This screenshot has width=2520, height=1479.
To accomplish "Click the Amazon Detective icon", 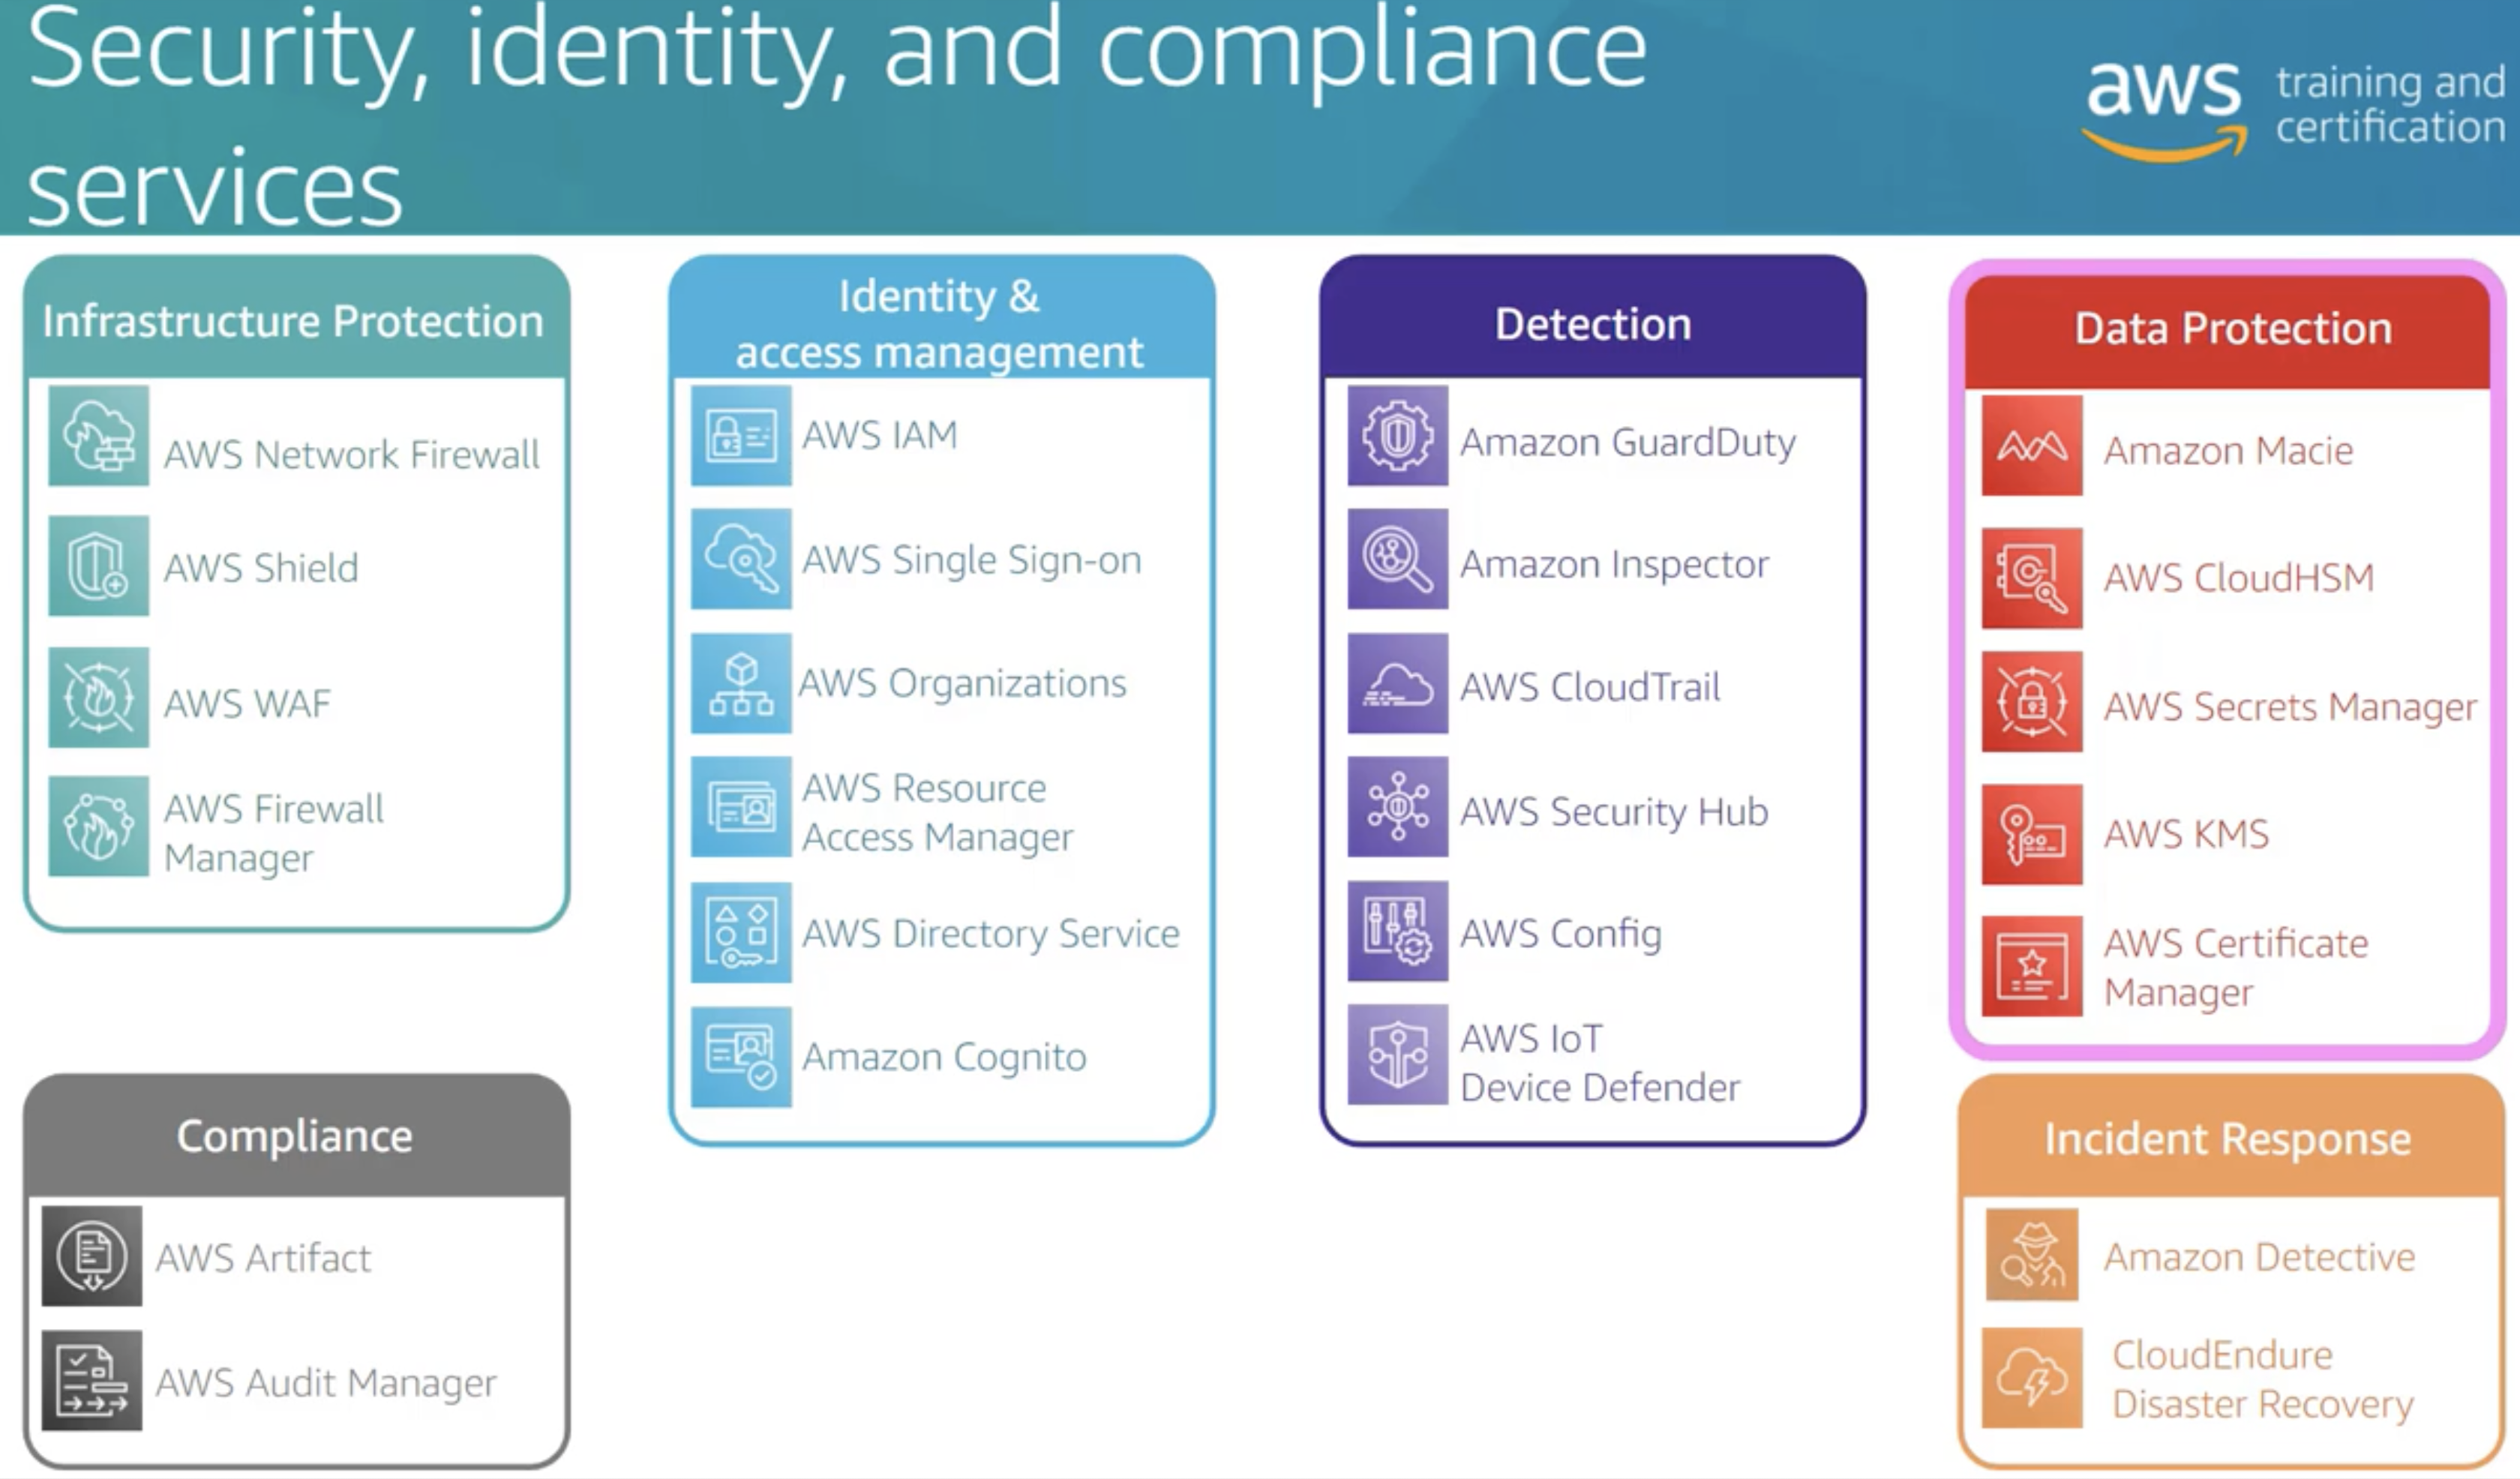I will pos(2032,1254).
